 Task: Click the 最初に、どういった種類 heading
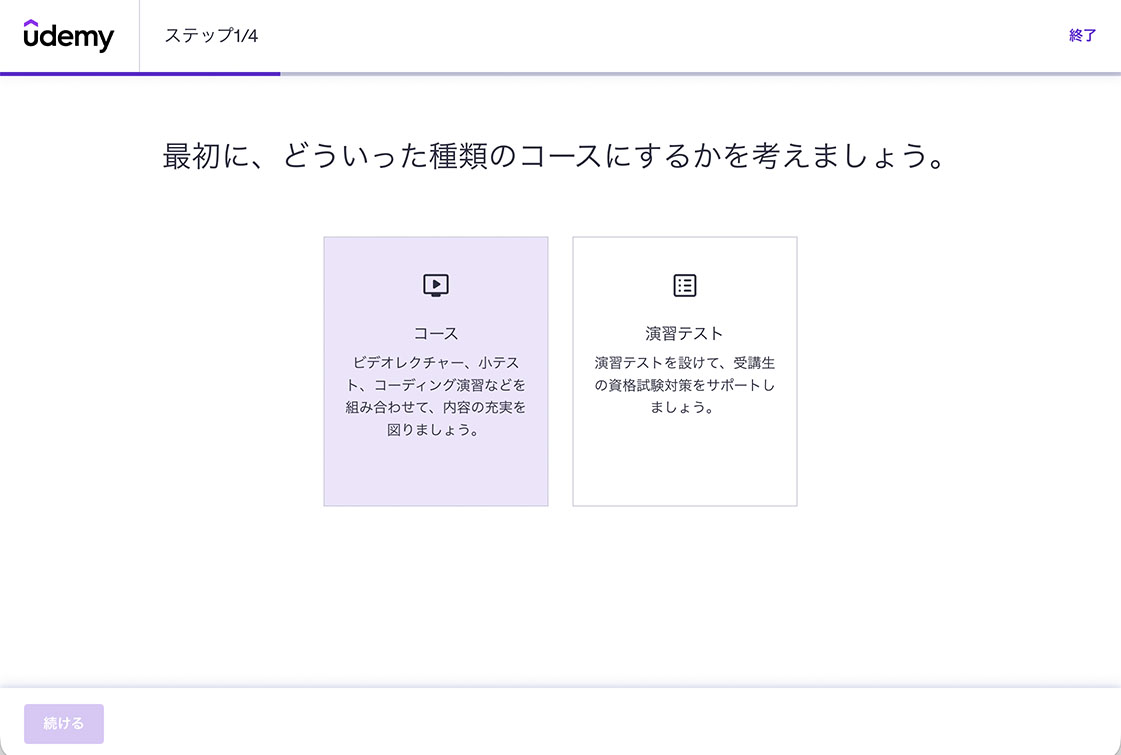pyautogui.click(x=554, y=158)
